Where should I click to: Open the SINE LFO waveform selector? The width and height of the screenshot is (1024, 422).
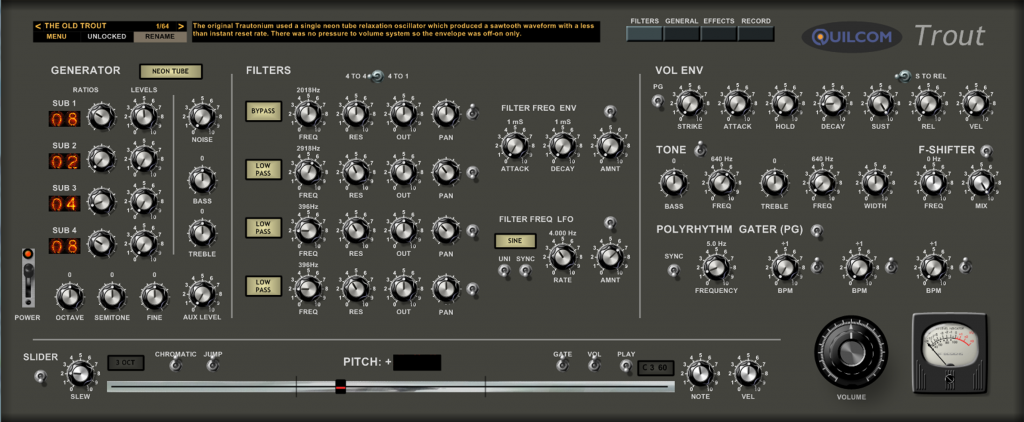coord(515,240)
